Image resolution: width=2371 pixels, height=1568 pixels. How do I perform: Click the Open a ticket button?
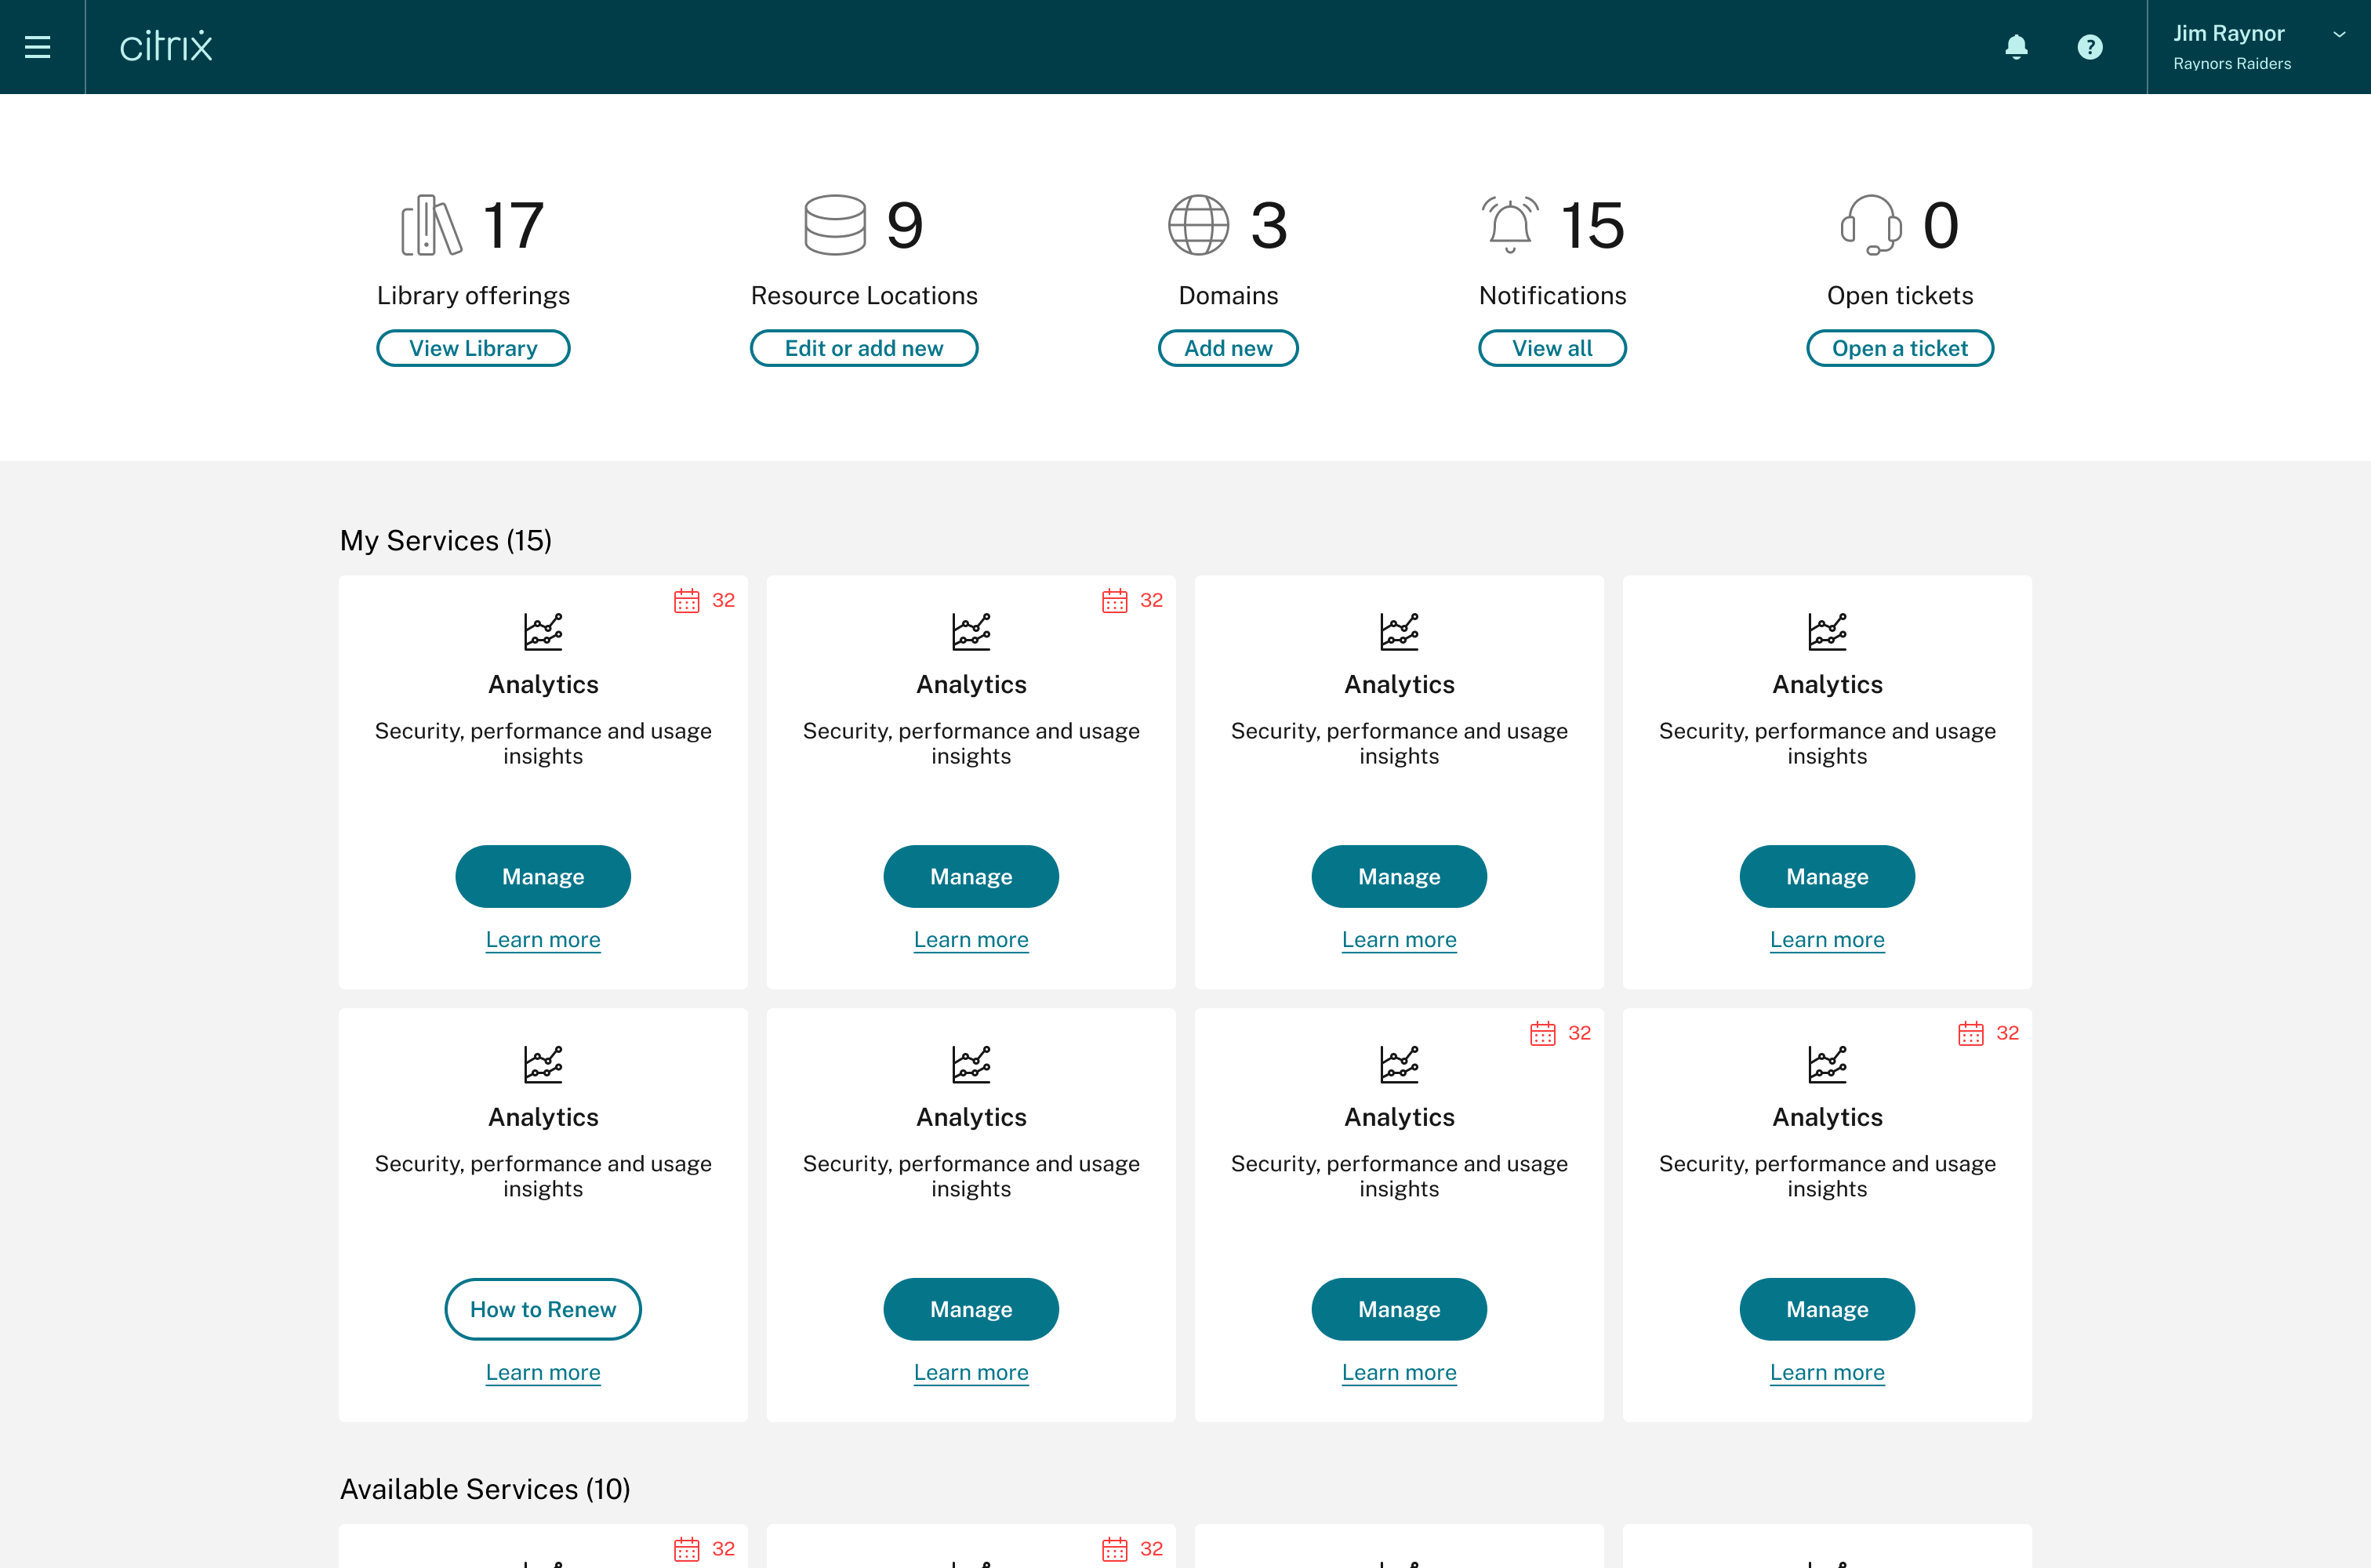(1900, 348)
